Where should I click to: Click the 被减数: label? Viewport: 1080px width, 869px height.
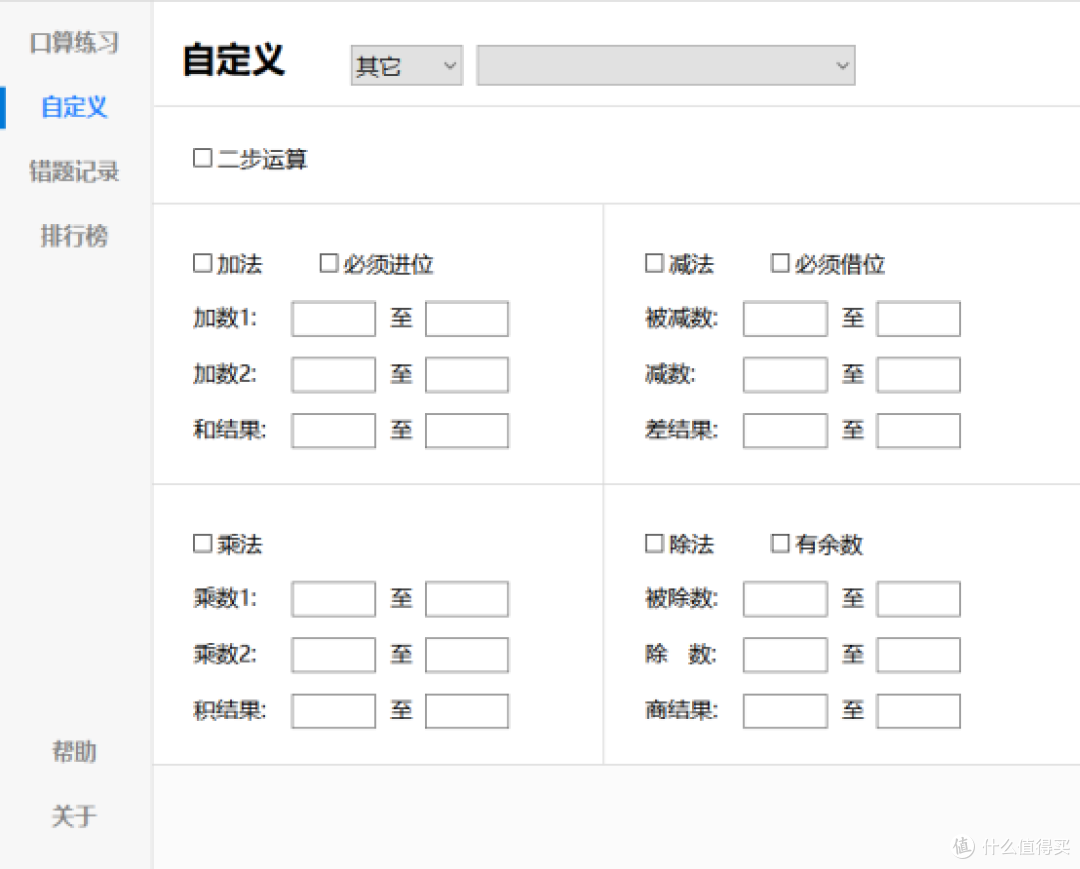tap(682, 318)
